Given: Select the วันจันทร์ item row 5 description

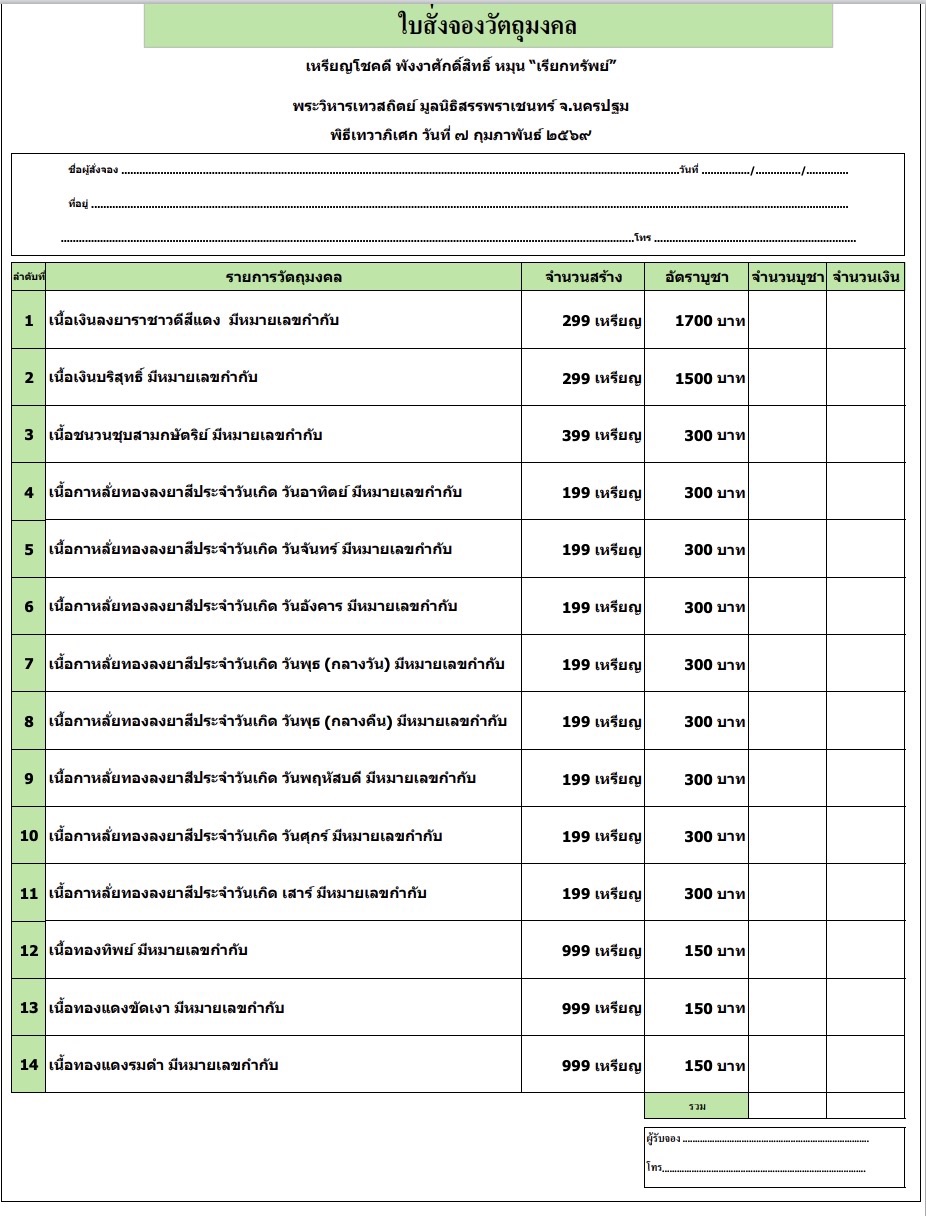Looking at the screenshot, I should pos(250,549).
